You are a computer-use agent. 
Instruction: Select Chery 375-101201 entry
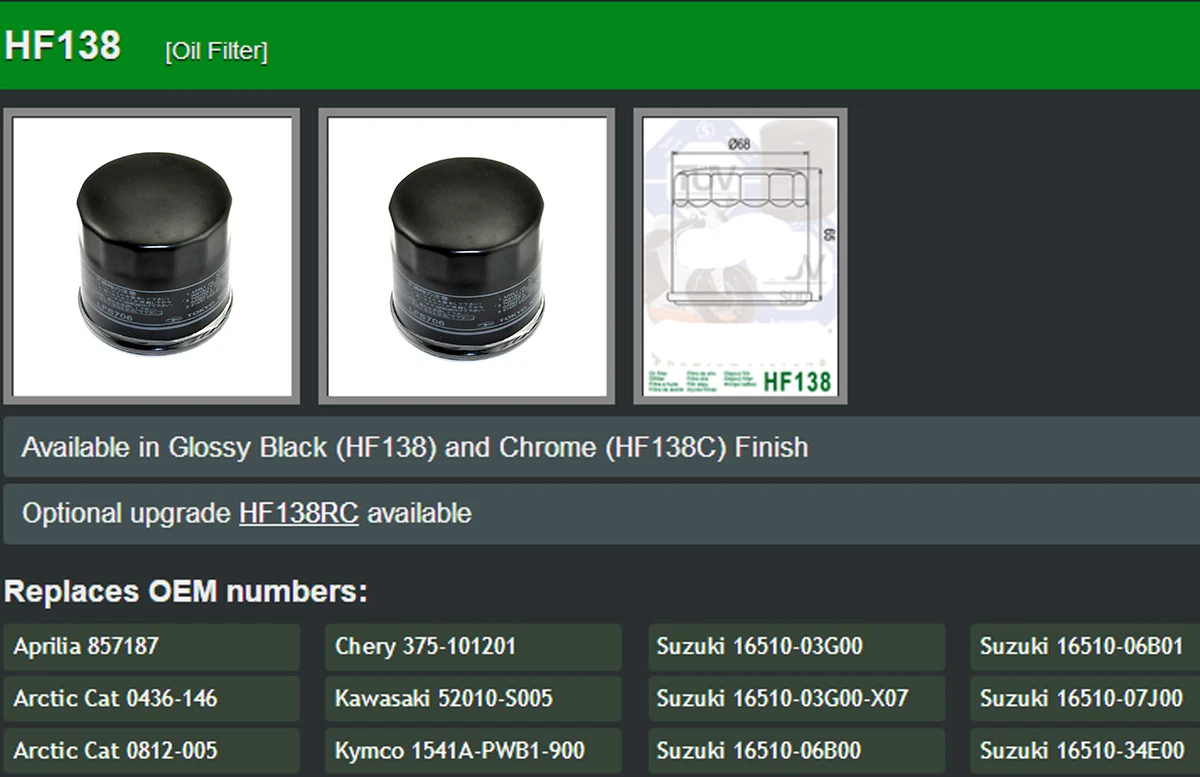click(x=473, y=647)
